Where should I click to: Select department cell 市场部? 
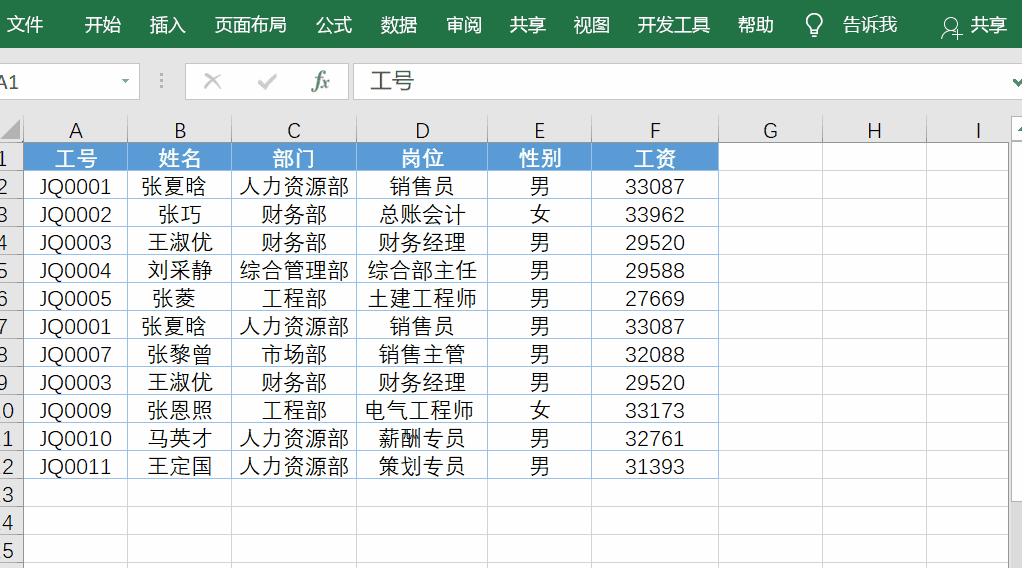click(294, 354)
